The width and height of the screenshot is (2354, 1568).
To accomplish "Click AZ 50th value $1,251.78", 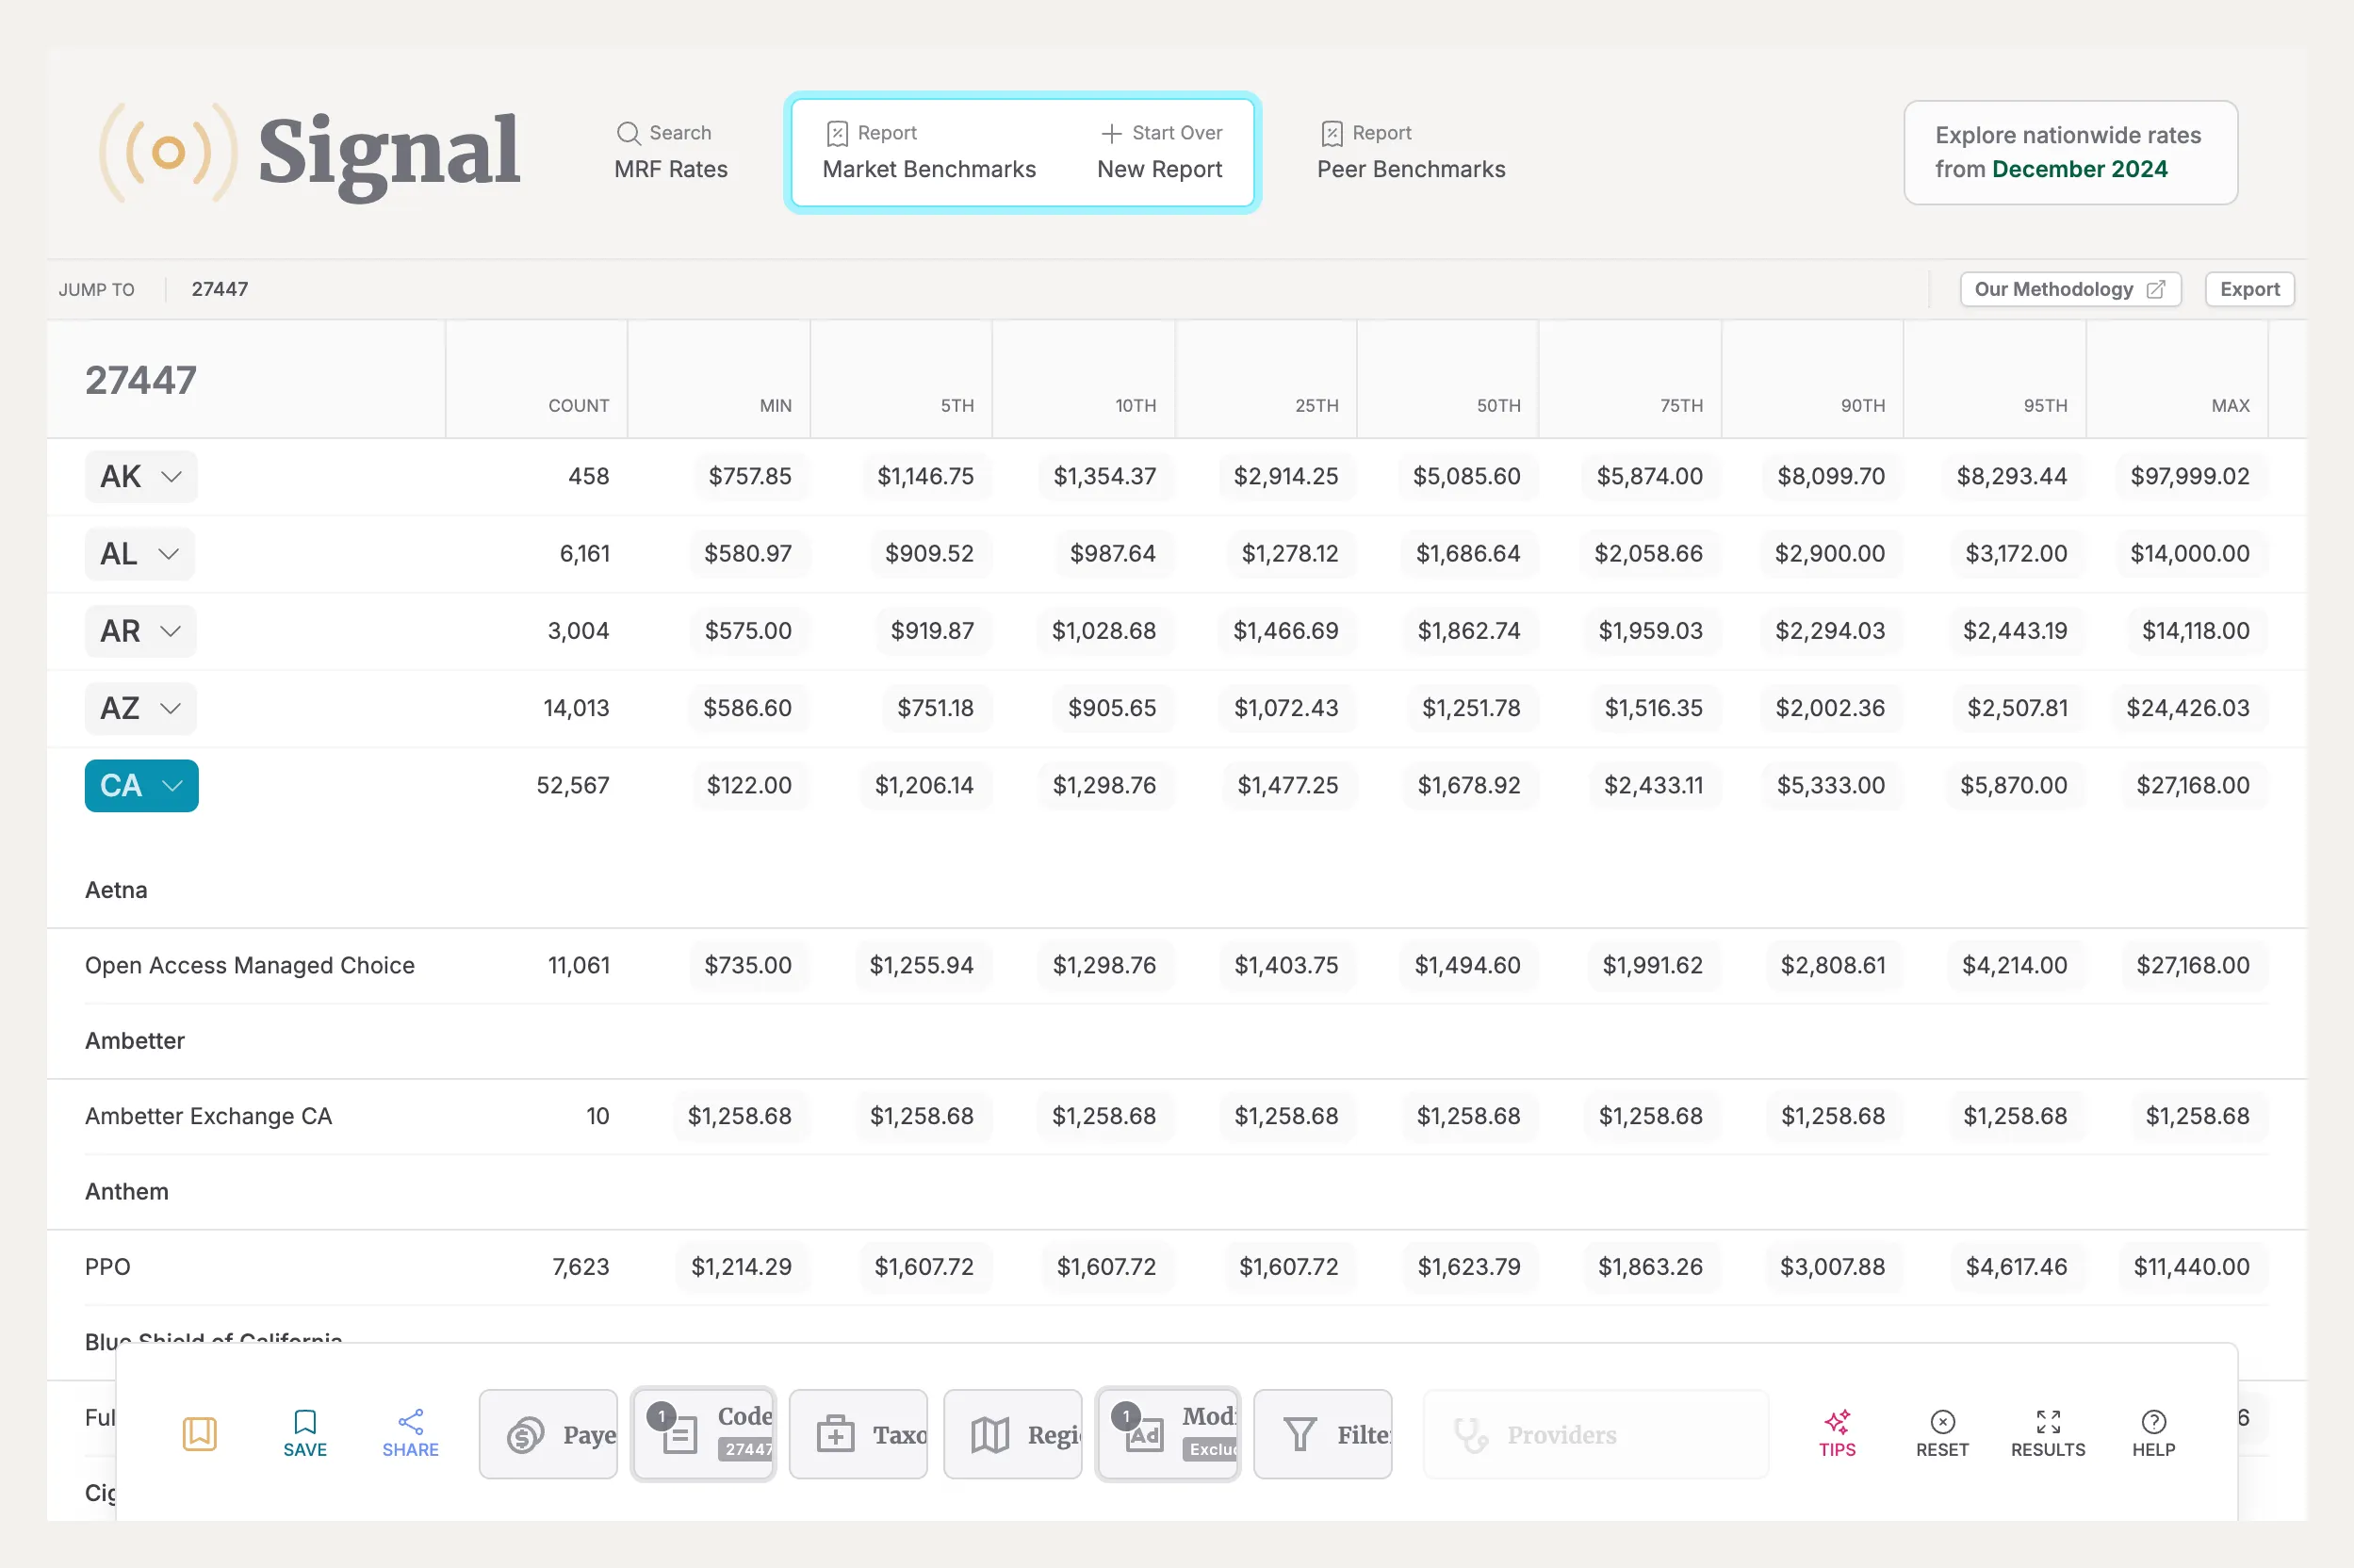I will point(1471,708).
